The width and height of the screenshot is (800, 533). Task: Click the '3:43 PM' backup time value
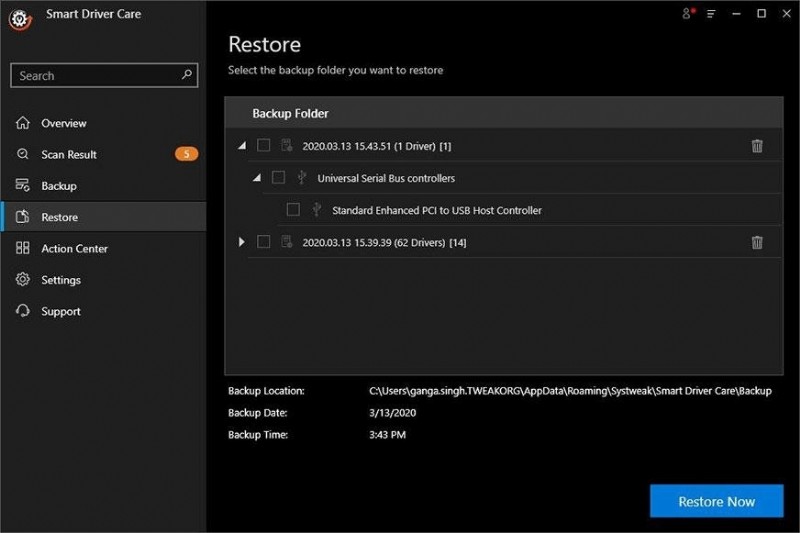pyautogui.click(x=387, y=435)
